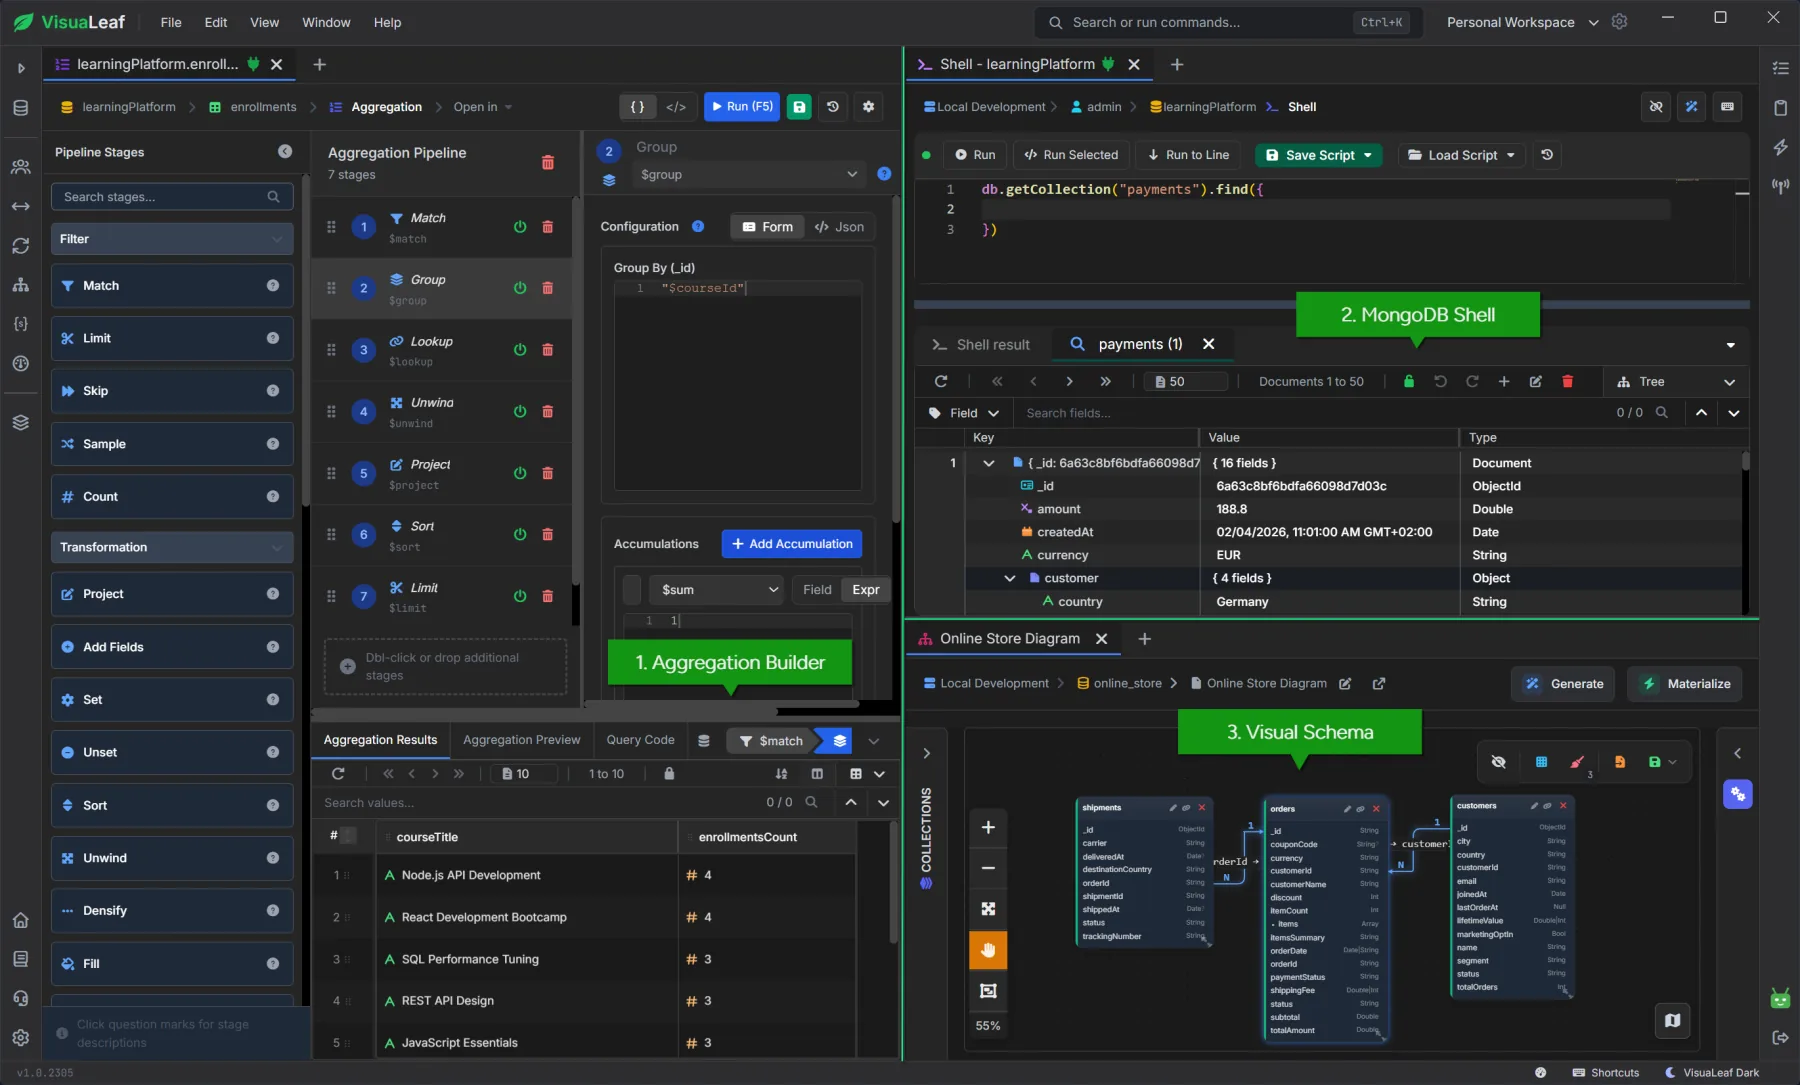
Task: Click the Add Accumulation button
Action: (792, 544)
